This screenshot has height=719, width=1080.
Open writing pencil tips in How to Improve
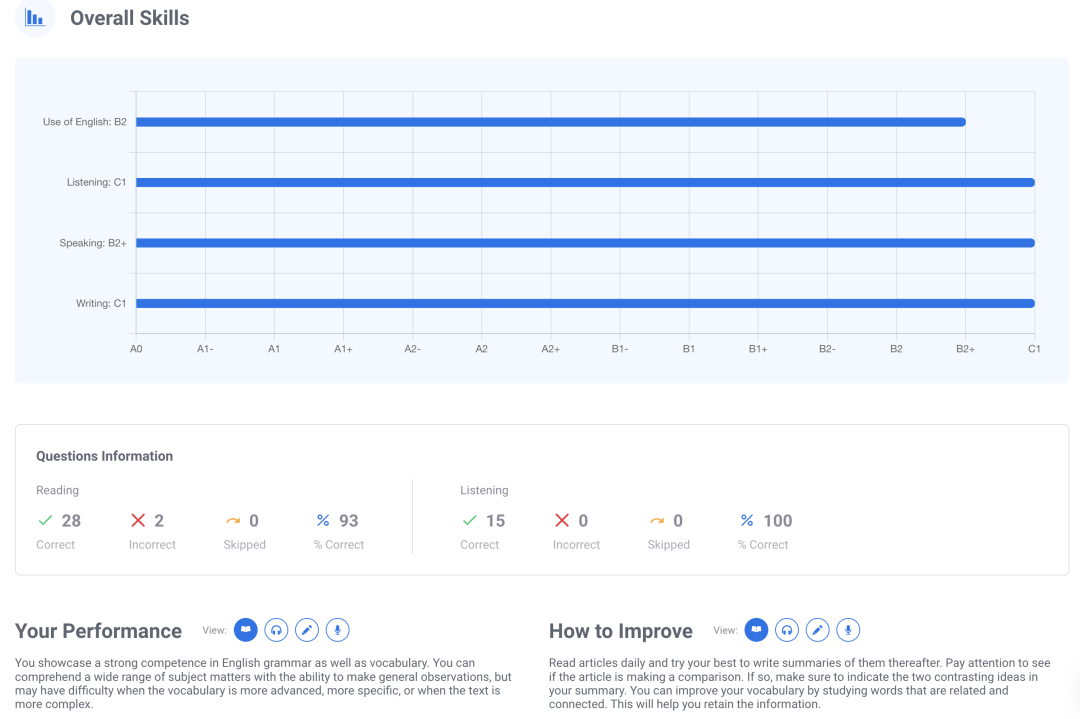818,630
